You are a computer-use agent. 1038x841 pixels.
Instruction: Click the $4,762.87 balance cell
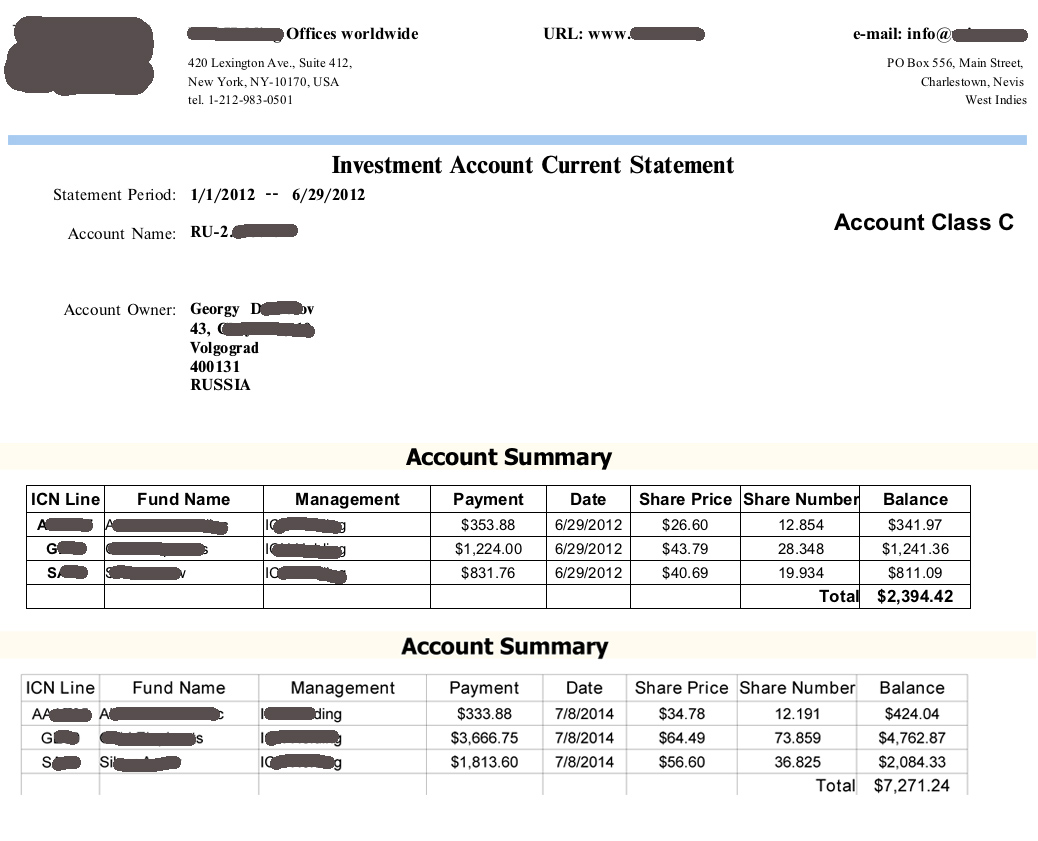(911, 738)
